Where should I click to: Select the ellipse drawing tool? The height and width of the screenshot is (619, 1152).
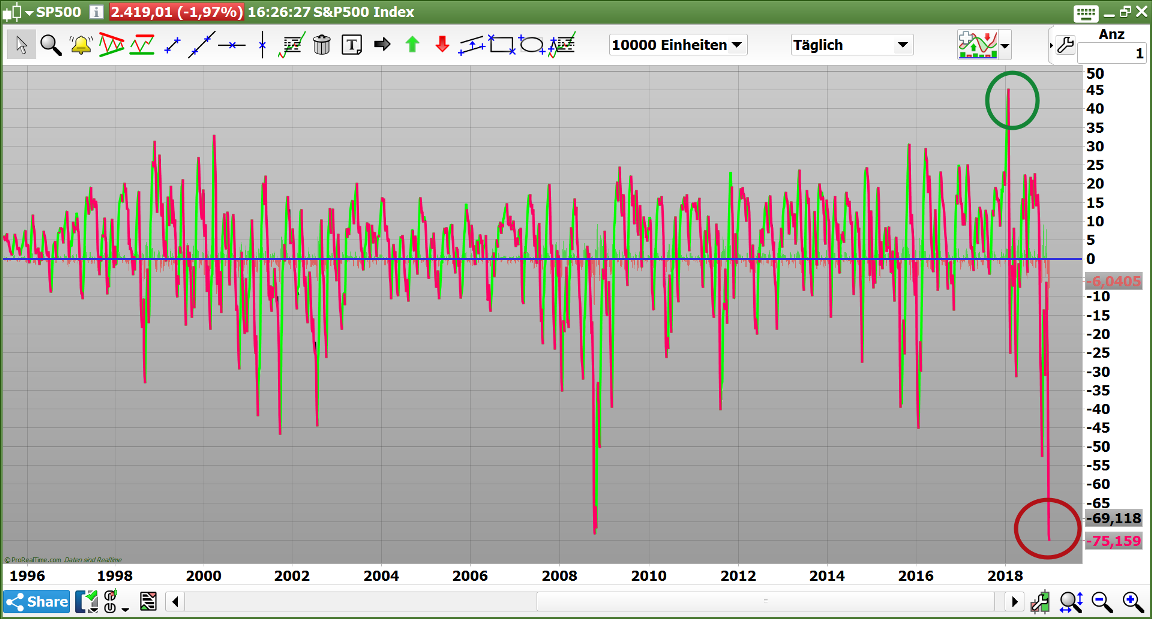pyautogui.click(x=532, y=45)
